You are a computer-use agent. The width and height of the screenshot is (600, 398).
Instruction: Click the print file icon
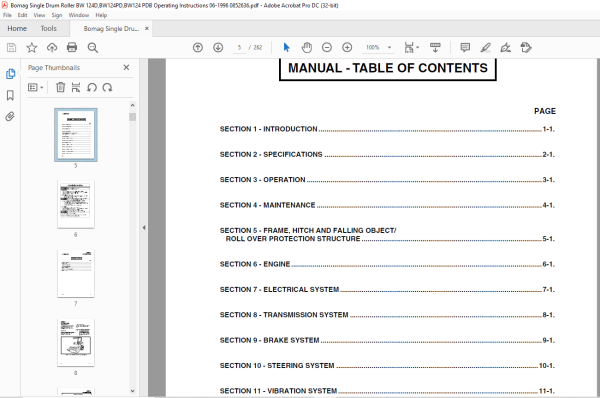72,47
